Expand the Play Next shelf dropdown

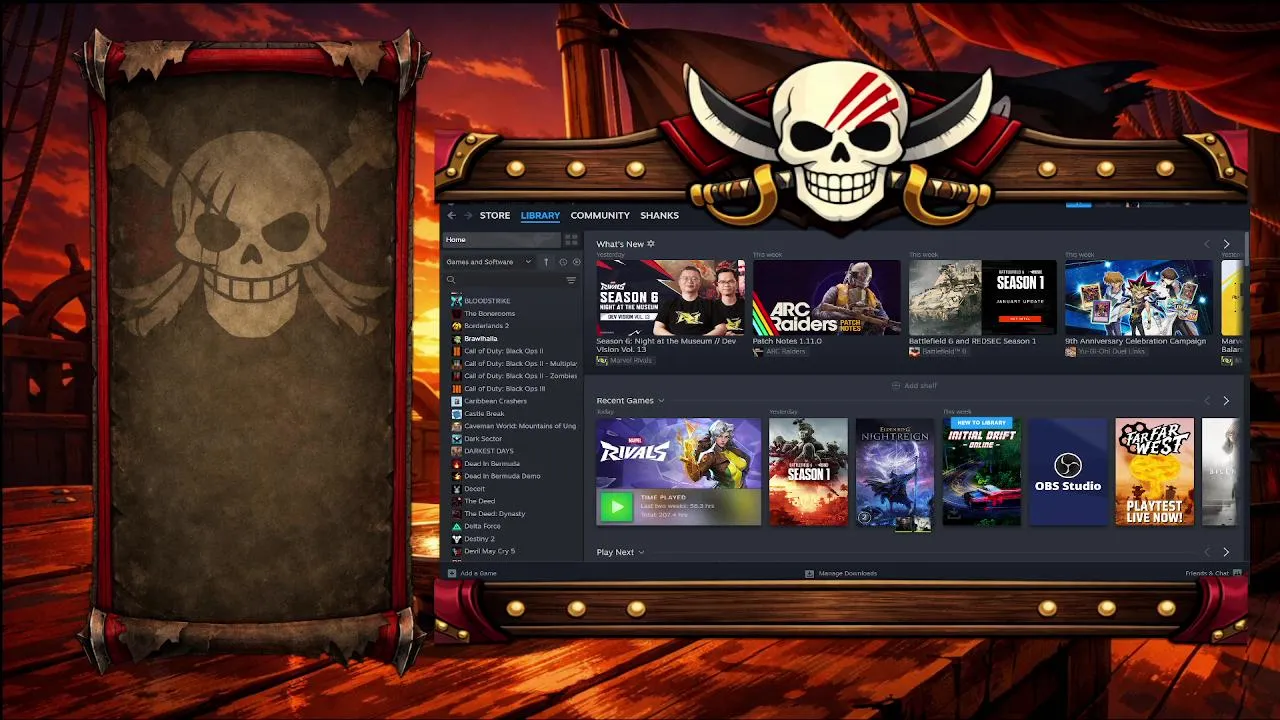641,552
